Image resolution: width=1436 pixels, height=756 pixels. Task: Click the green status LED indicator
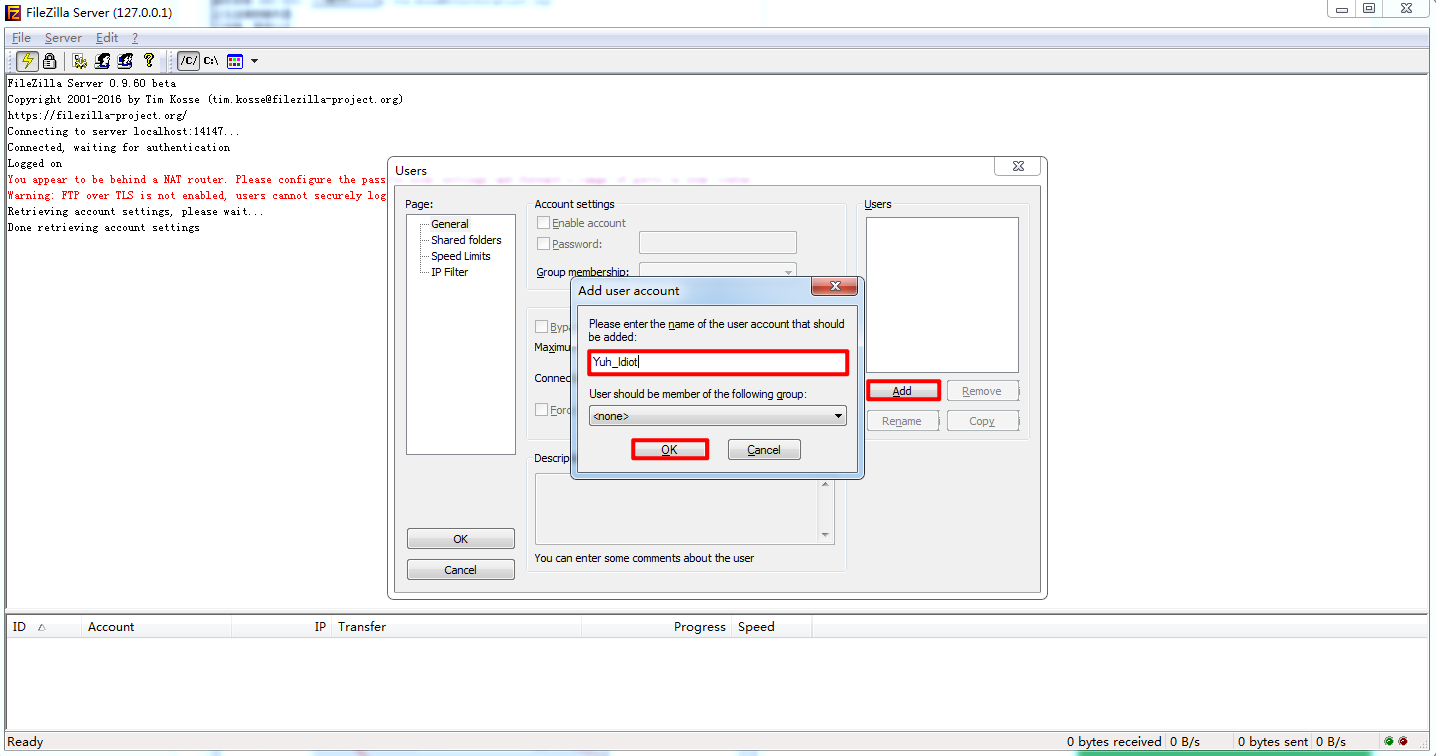point(1389,741)
